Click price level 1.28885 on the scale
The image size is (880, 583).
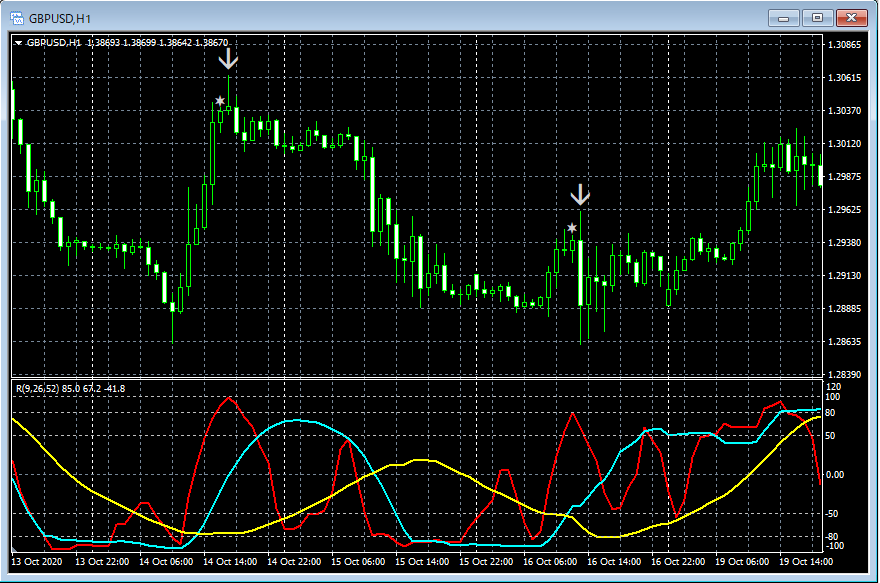pos(845,309)
